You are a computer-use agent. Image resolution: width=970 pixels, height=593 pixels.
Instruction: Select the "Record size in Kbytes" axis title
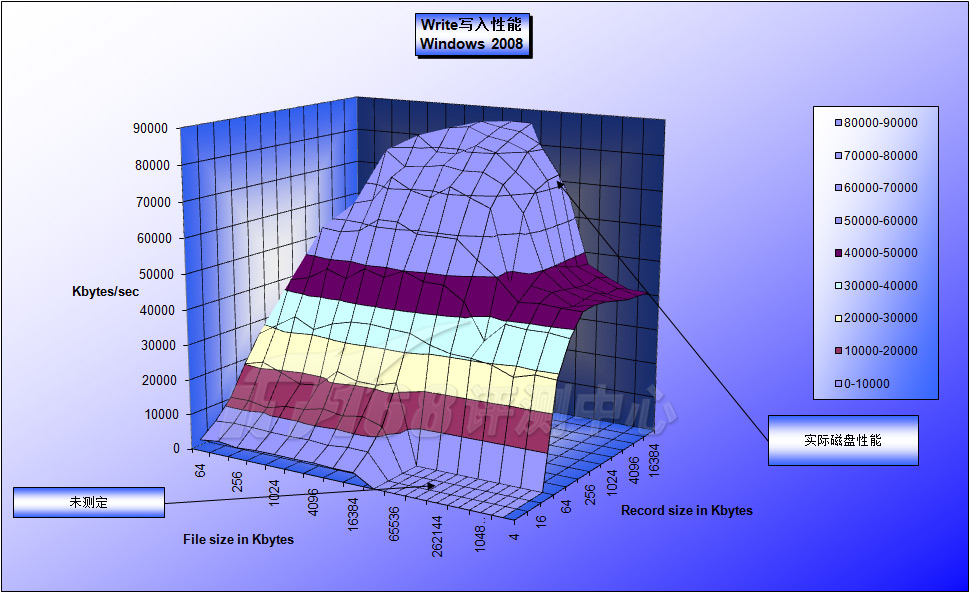[686, 511]
